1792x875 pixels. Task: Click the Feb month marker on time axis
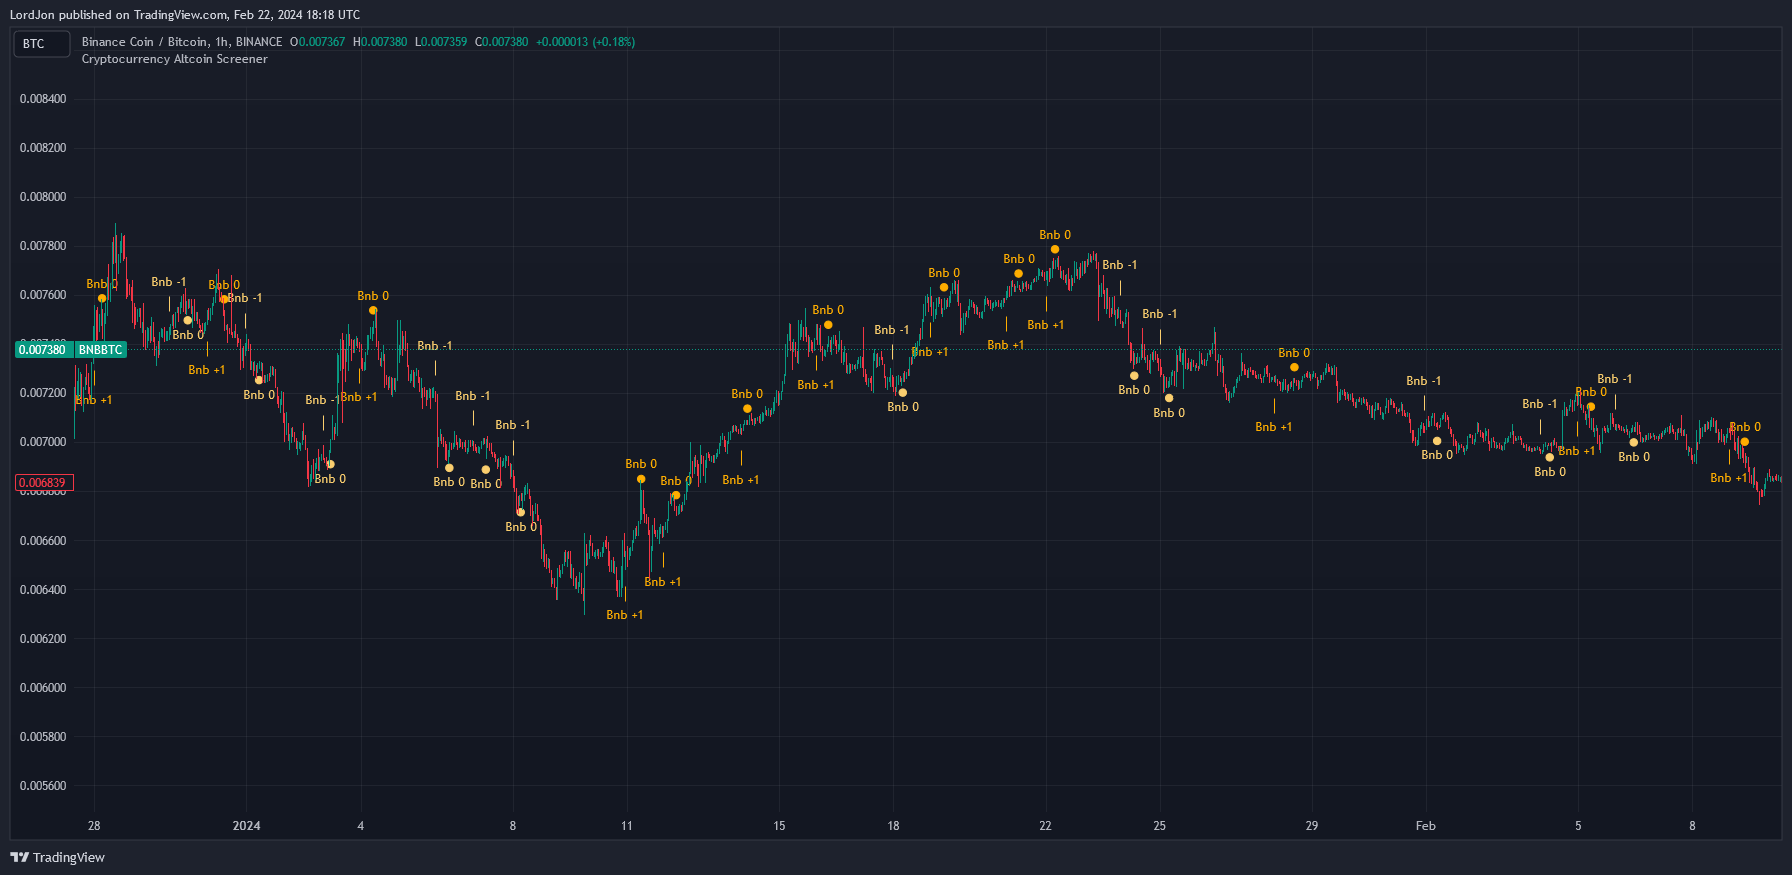pos(1425,826)
